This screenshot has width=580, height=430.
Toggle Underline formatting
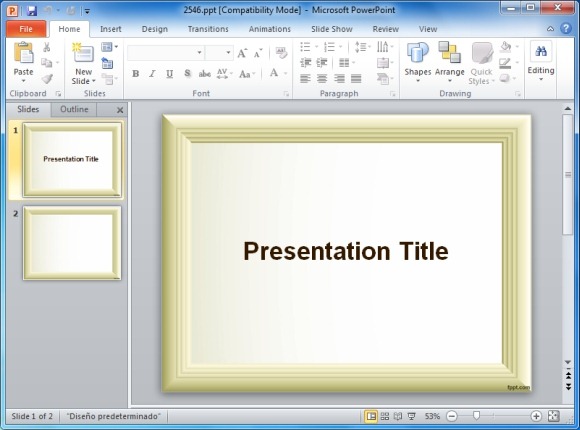point(169,74)
